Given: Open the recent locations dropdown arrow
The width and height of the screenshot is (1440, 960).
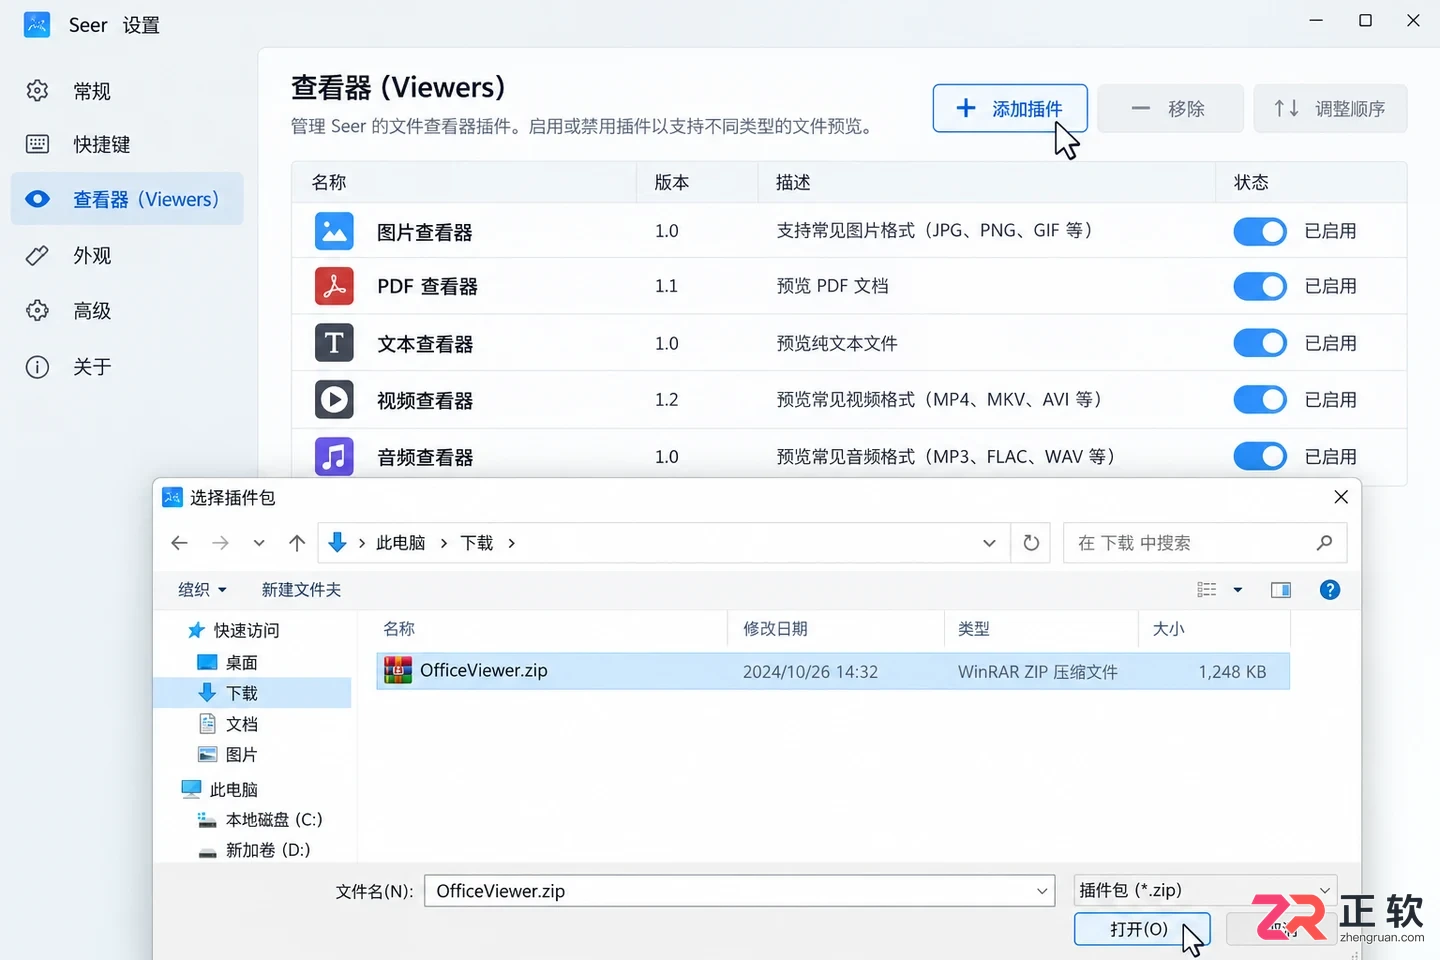Looking at the screenshot, I should pos(259,543).
